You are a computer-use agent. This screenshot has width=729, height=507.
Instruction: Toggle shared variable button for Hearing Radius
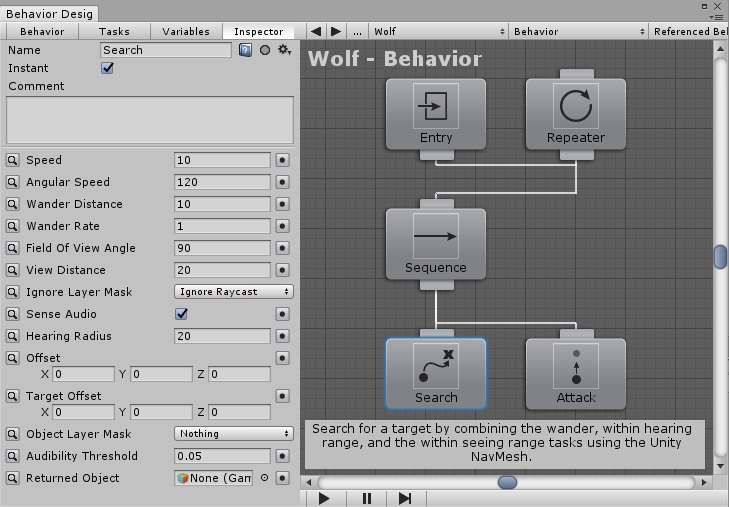coord(282,336)
